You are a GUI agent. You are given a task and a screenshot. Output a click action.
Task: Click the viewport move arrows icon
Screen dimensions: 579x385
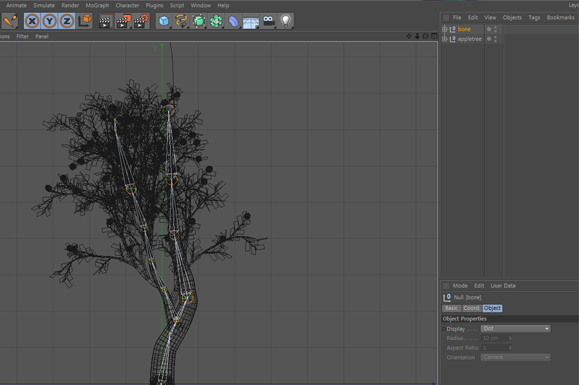(409, 36)
